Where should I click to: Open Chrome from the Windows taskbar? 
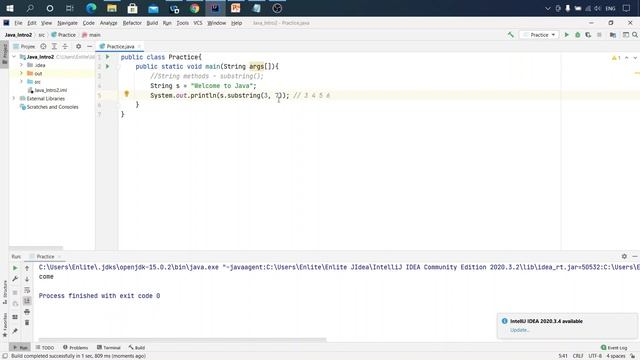[194, 8]
